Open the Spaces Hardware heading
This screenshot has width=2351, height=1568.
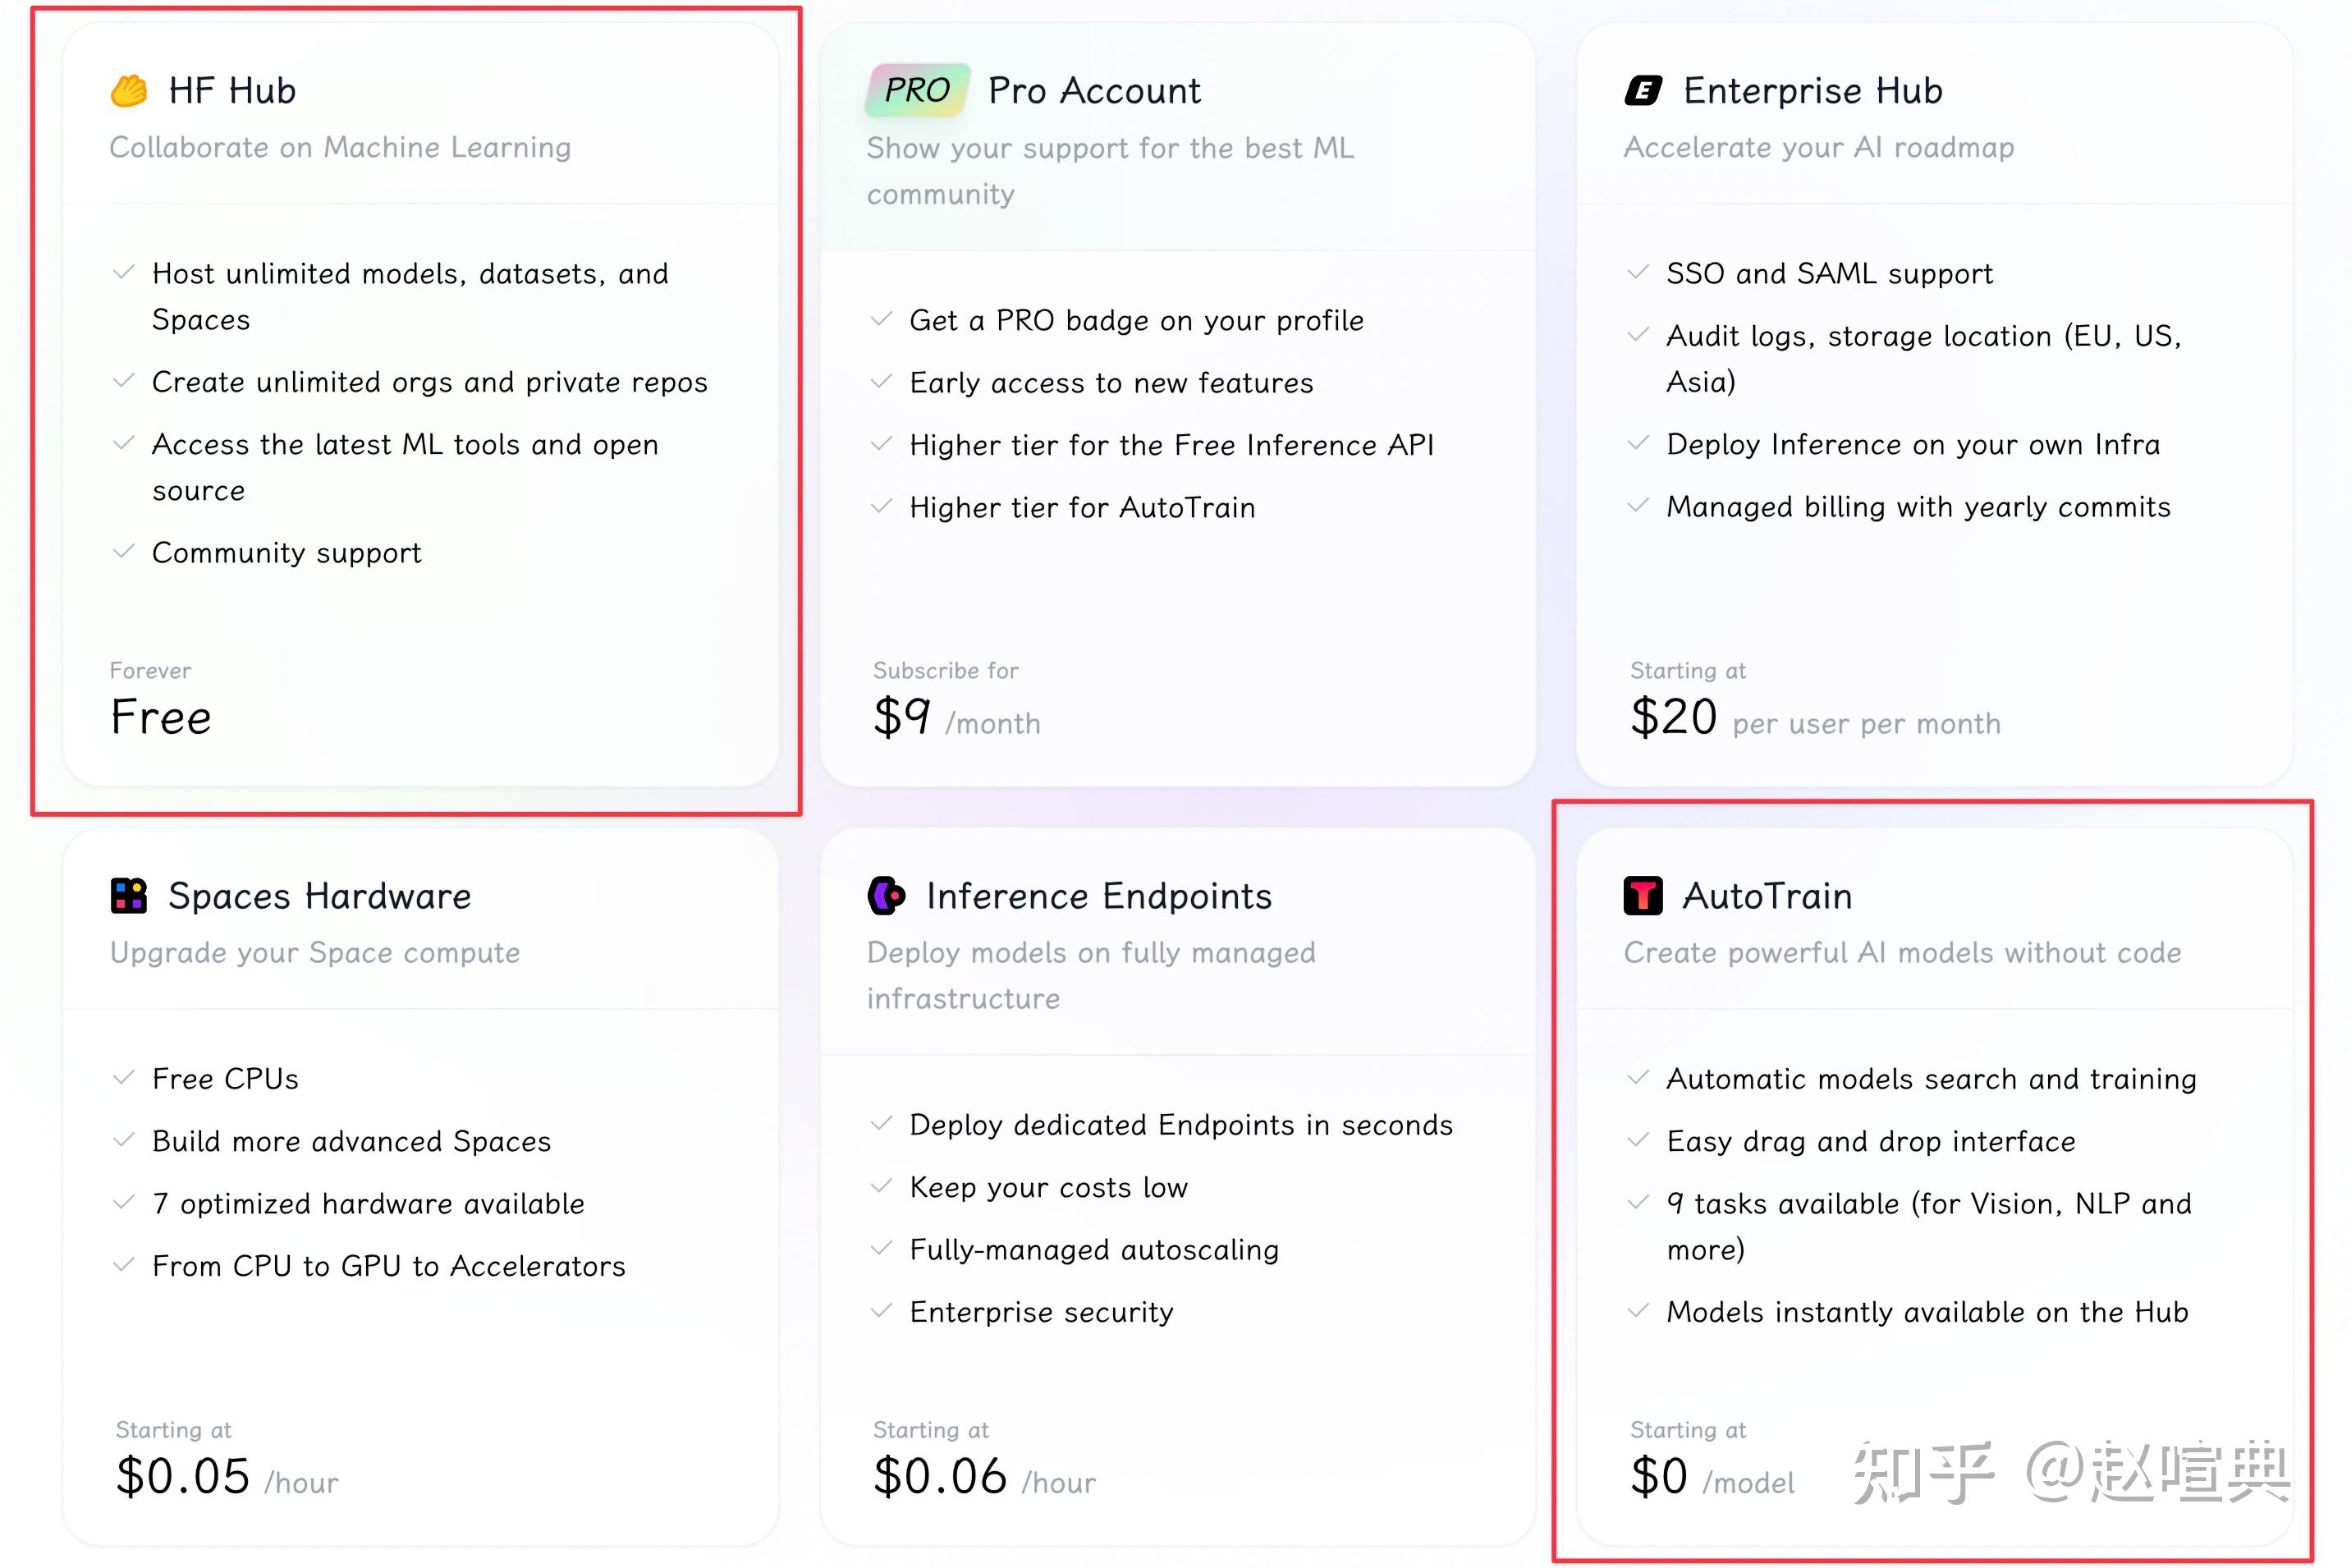click(x=319, y=896)
